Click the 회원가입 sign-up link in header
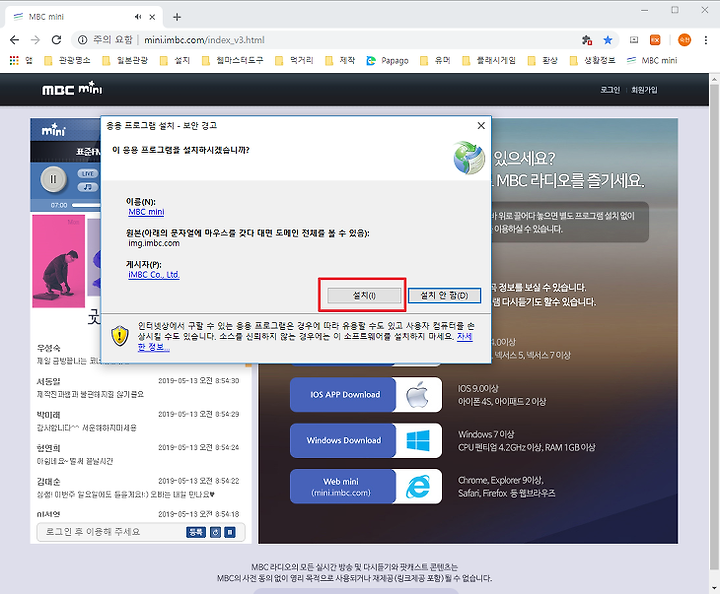The height and width of the screenshot is (594, 720). 644,90
